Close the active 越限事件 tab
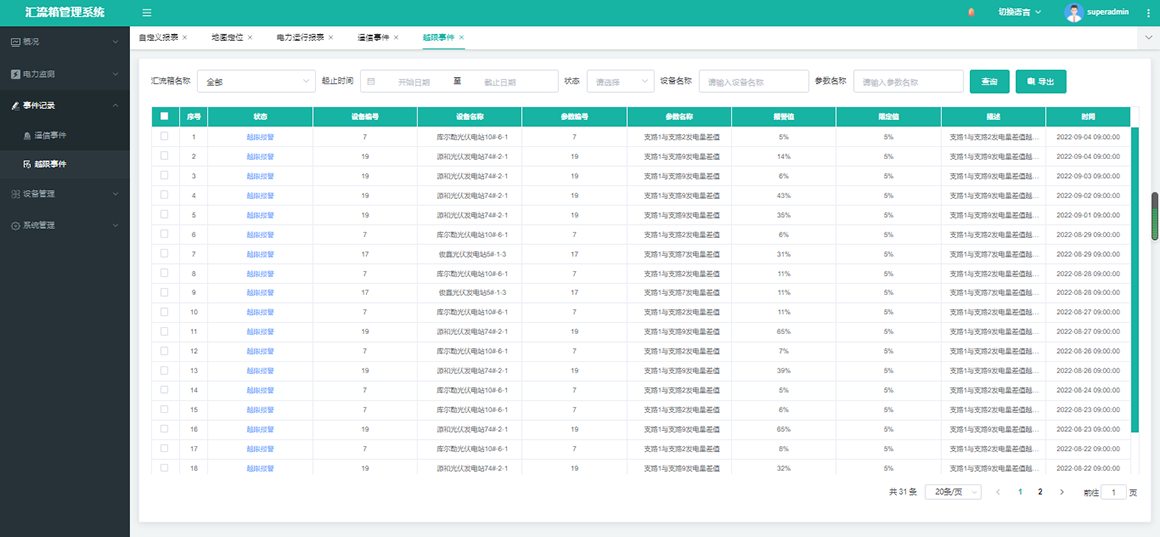This screenshot has height=537, width=1160. [462, 37]
